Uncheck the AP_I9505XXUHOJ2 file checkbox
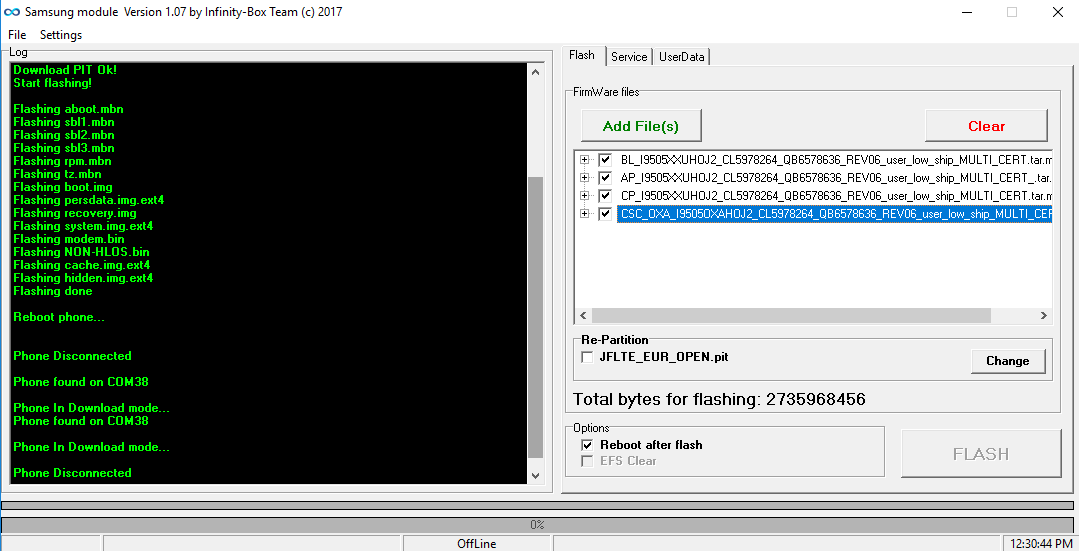The width and height of the screenshot is (1079, 551). click(x=605, y=177)
